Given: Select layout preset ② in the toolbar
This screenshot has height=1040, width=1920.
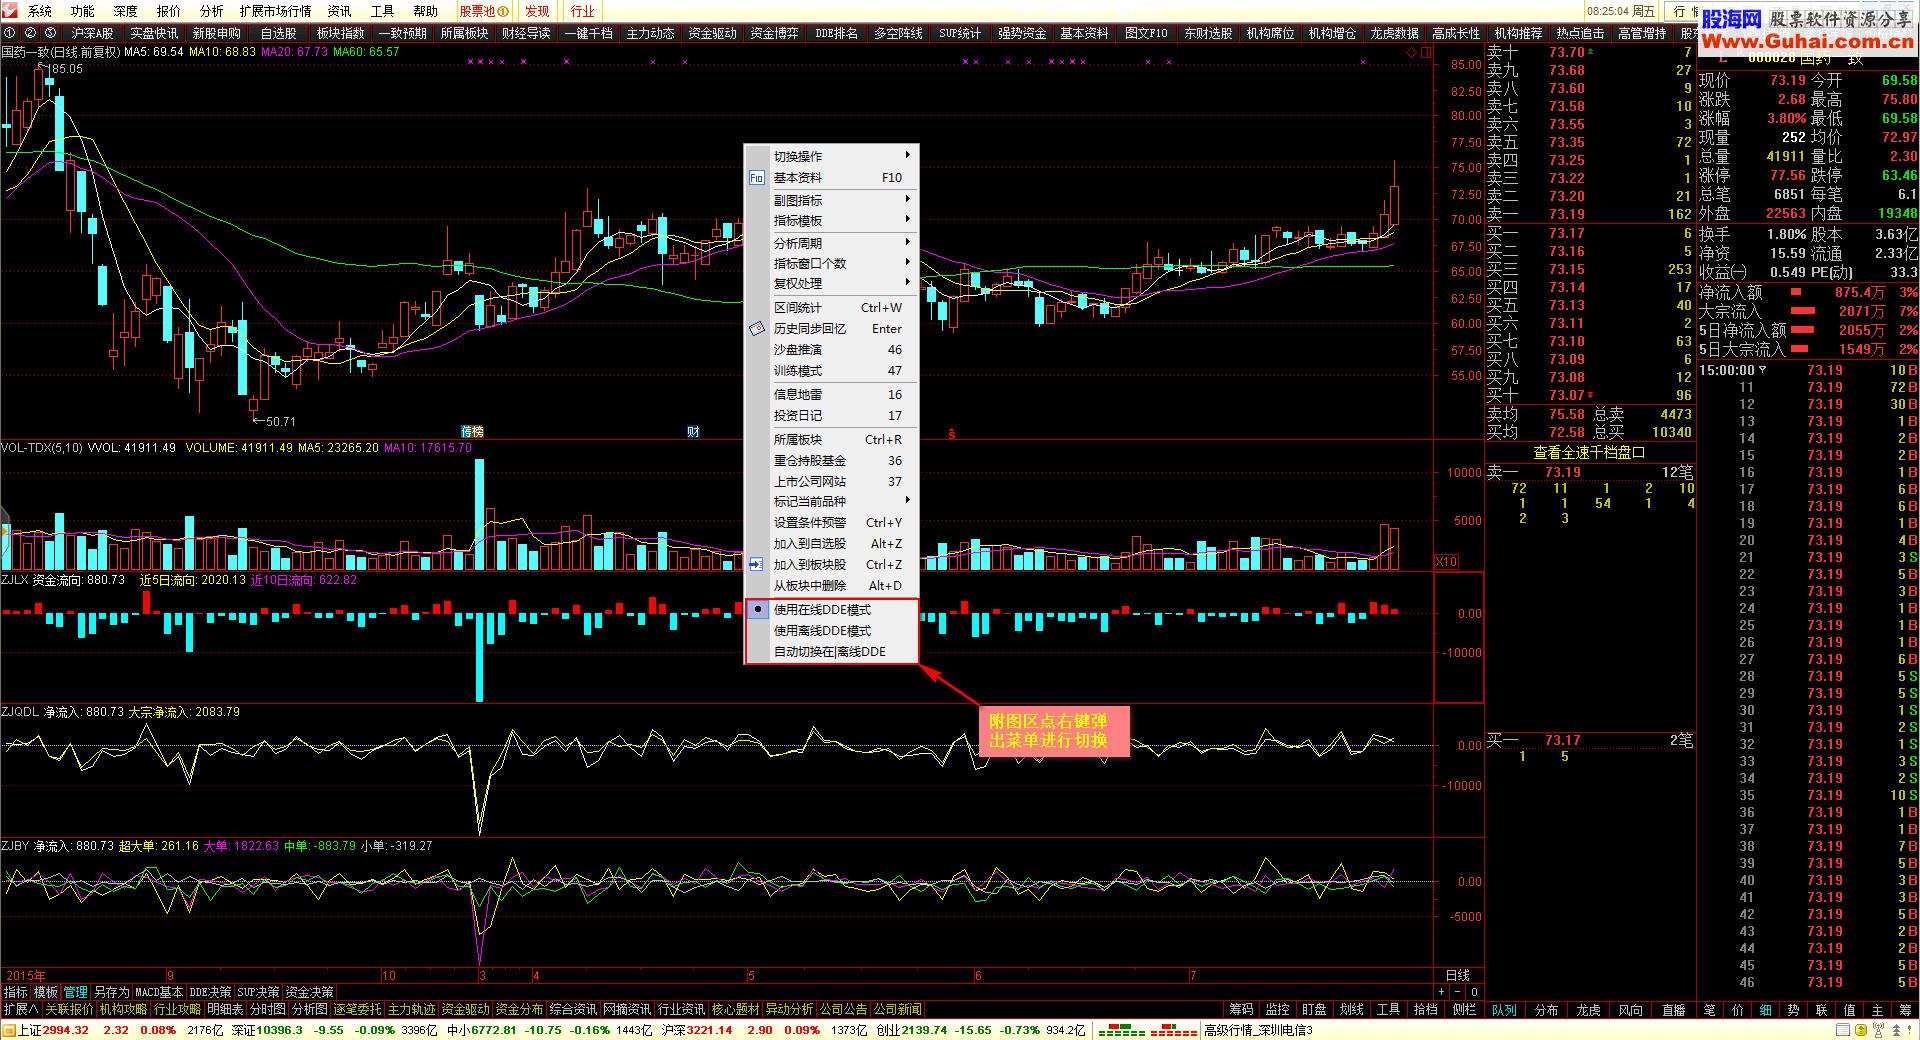Looking at the screenshot, I should point(30,33).
